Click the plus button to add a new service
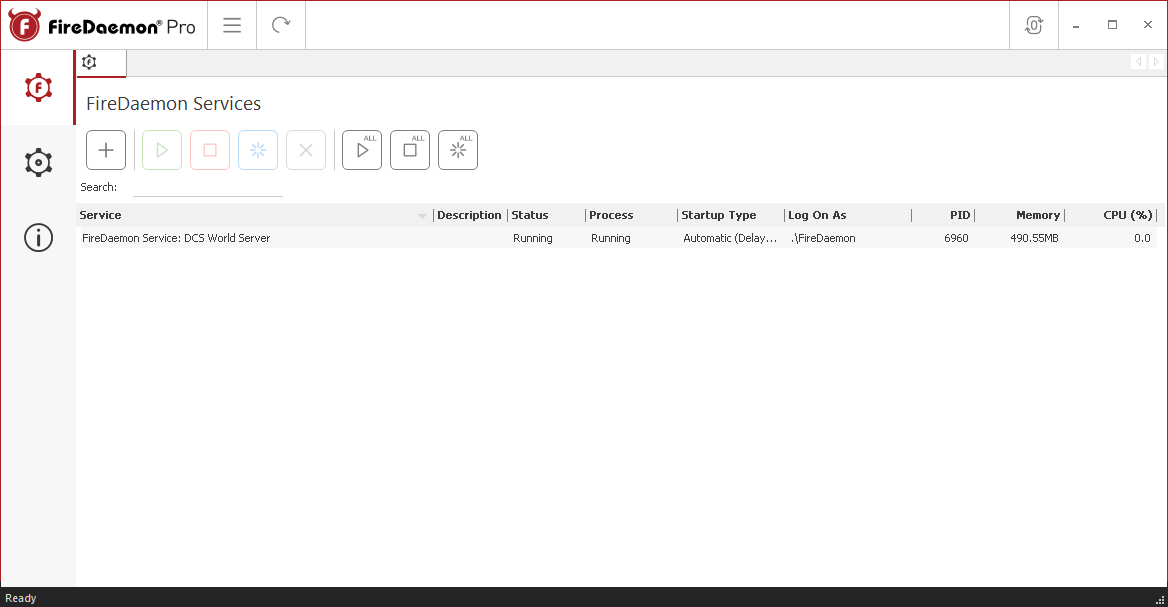1168x607 pixels. pos(106,150)
